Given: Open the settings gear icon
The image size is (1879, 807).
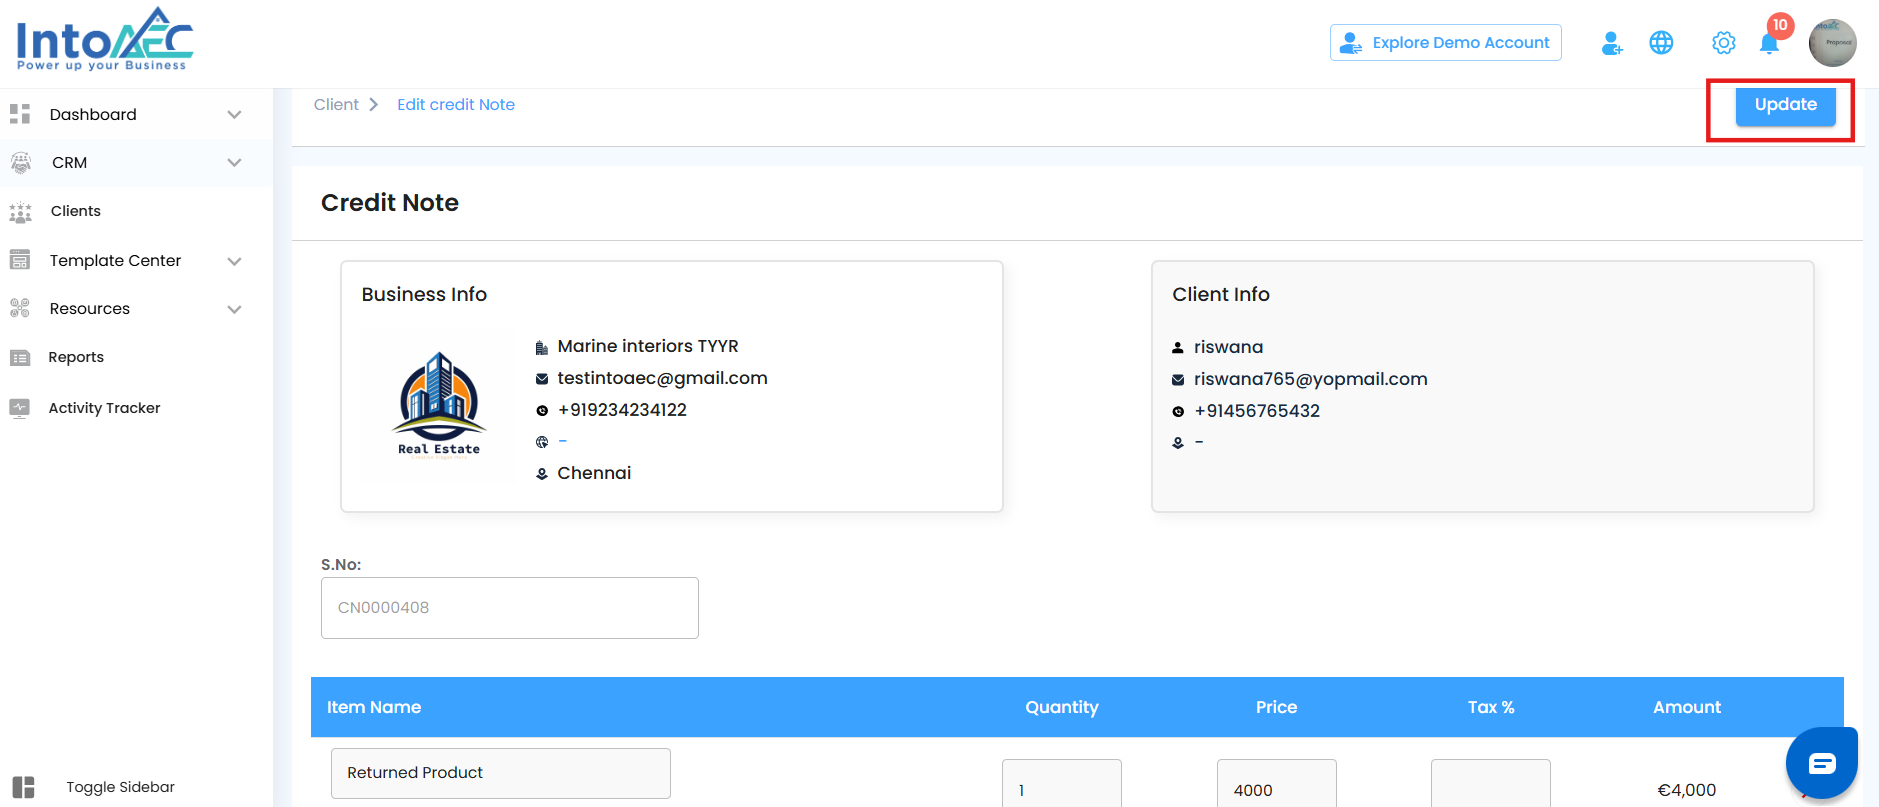Looking at the screenshot, I should (x=1723, y=43).
